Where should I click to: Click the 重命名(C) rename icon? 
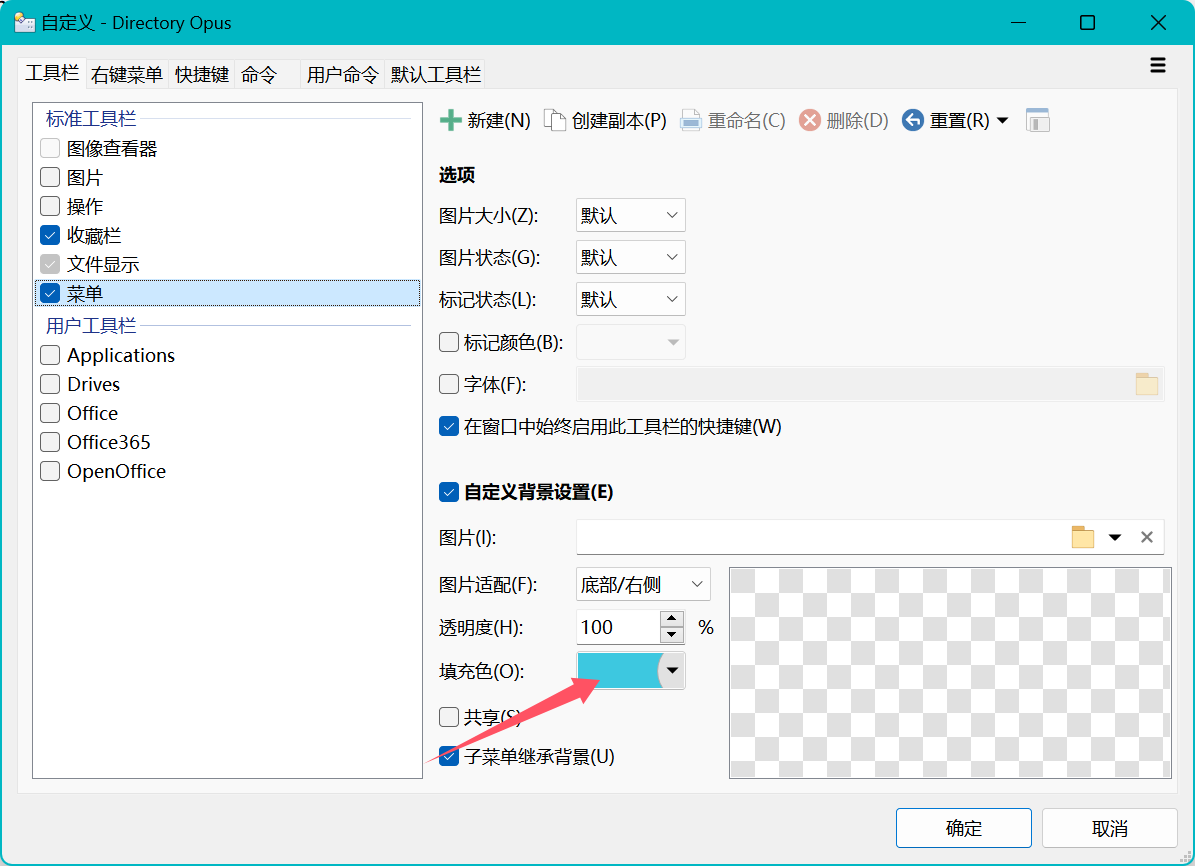tap(690, 120)
